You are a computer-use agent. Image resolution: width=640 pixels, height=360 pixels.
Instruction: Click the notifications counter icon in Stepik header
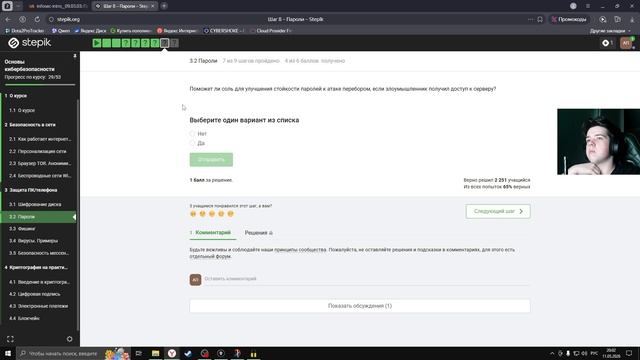607,43
